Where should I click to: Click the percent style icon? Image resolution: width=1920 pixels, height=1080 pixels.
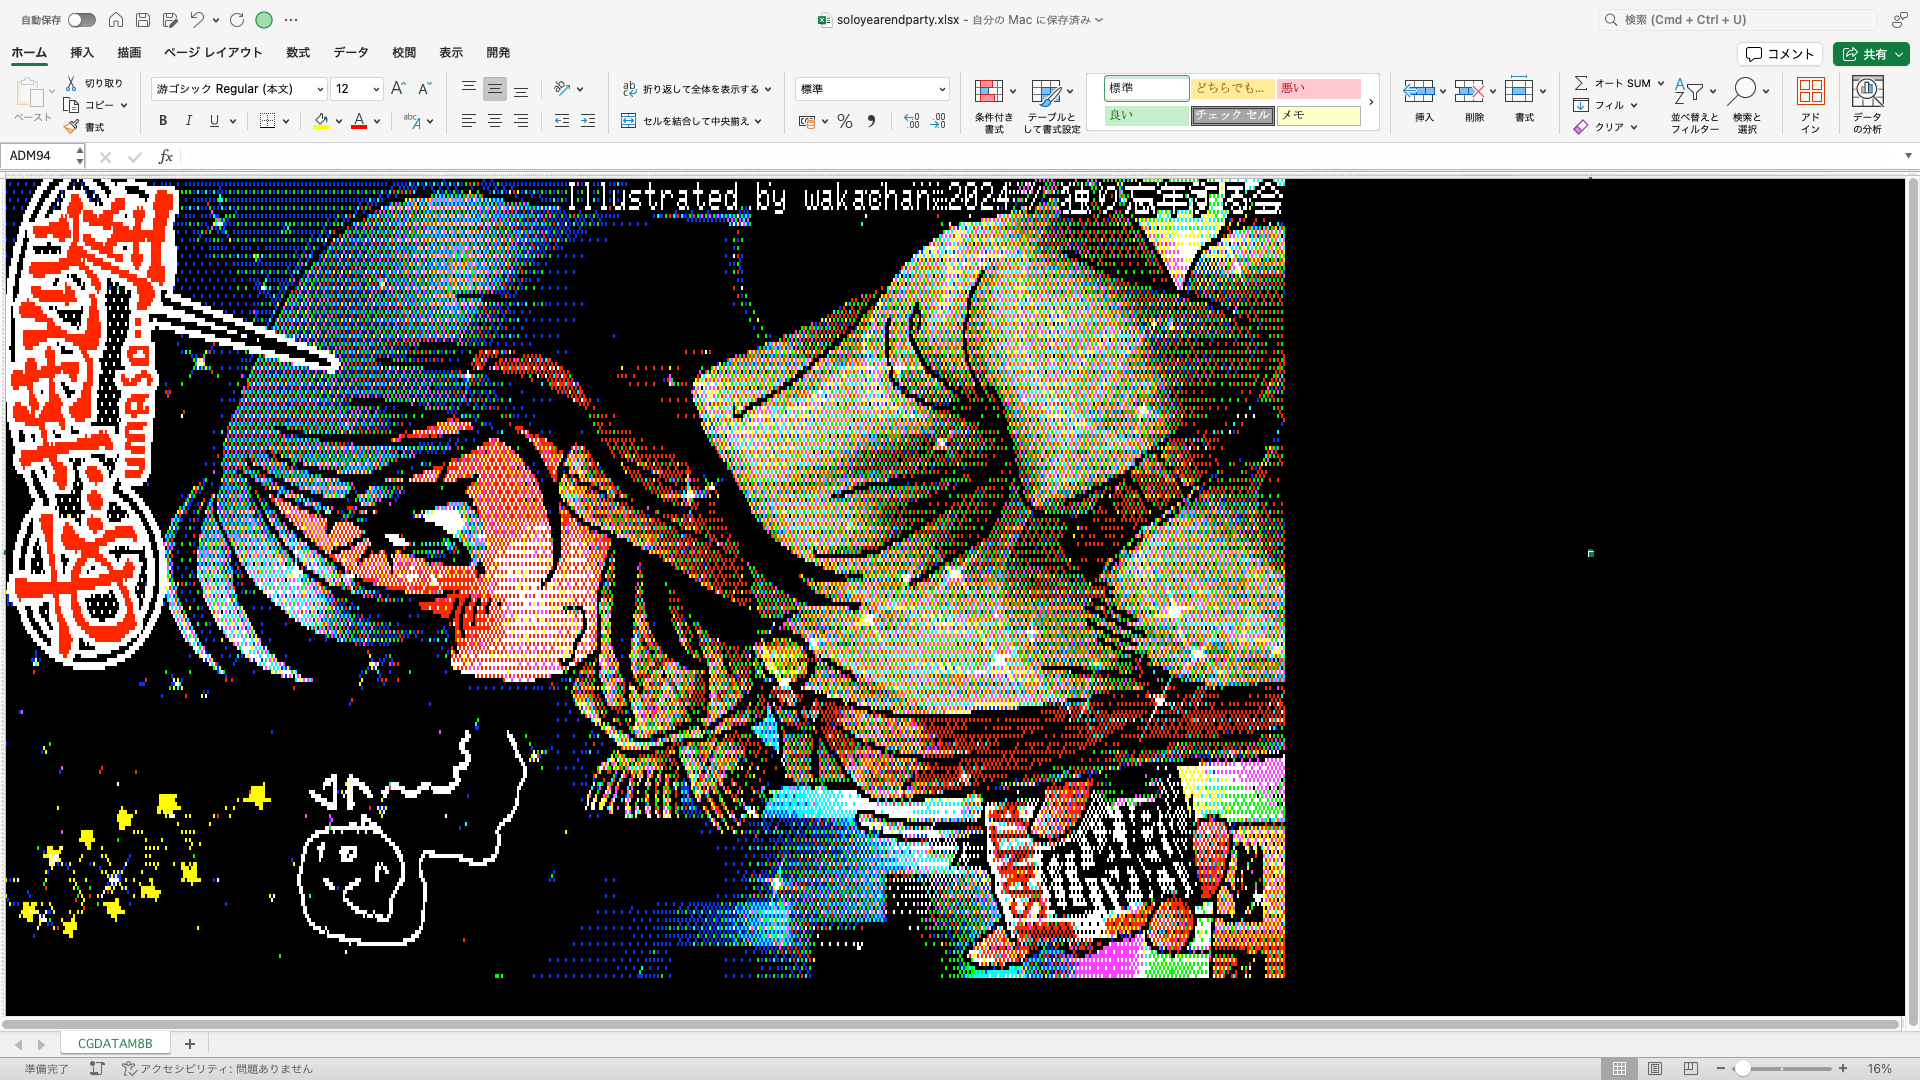[845, 121]
